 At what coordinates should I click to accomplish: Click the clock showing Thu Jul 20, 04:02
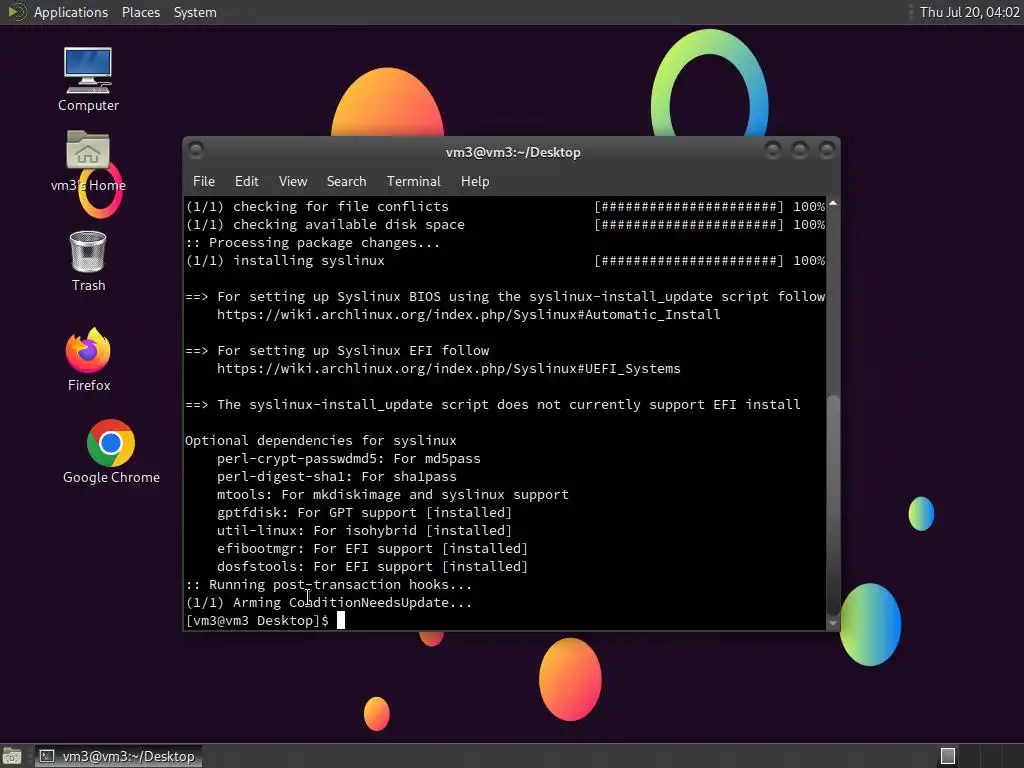coord(970,12)
